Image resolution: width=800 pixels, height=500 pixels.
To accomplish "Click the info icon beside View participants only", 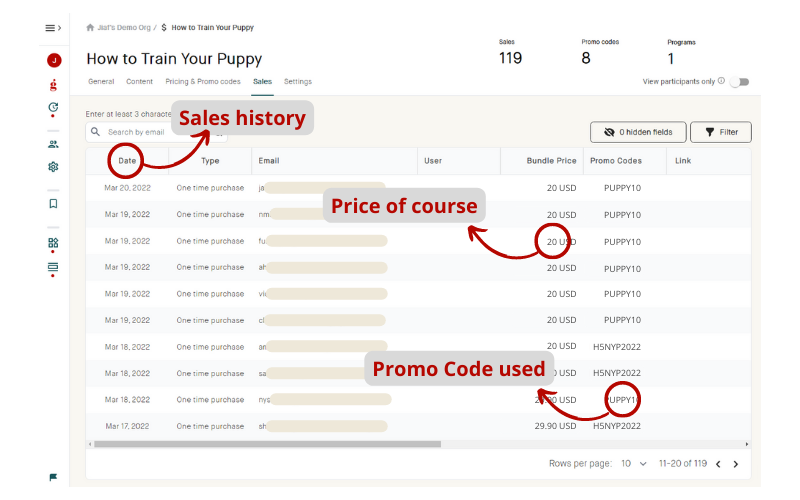I will [721, 81].
